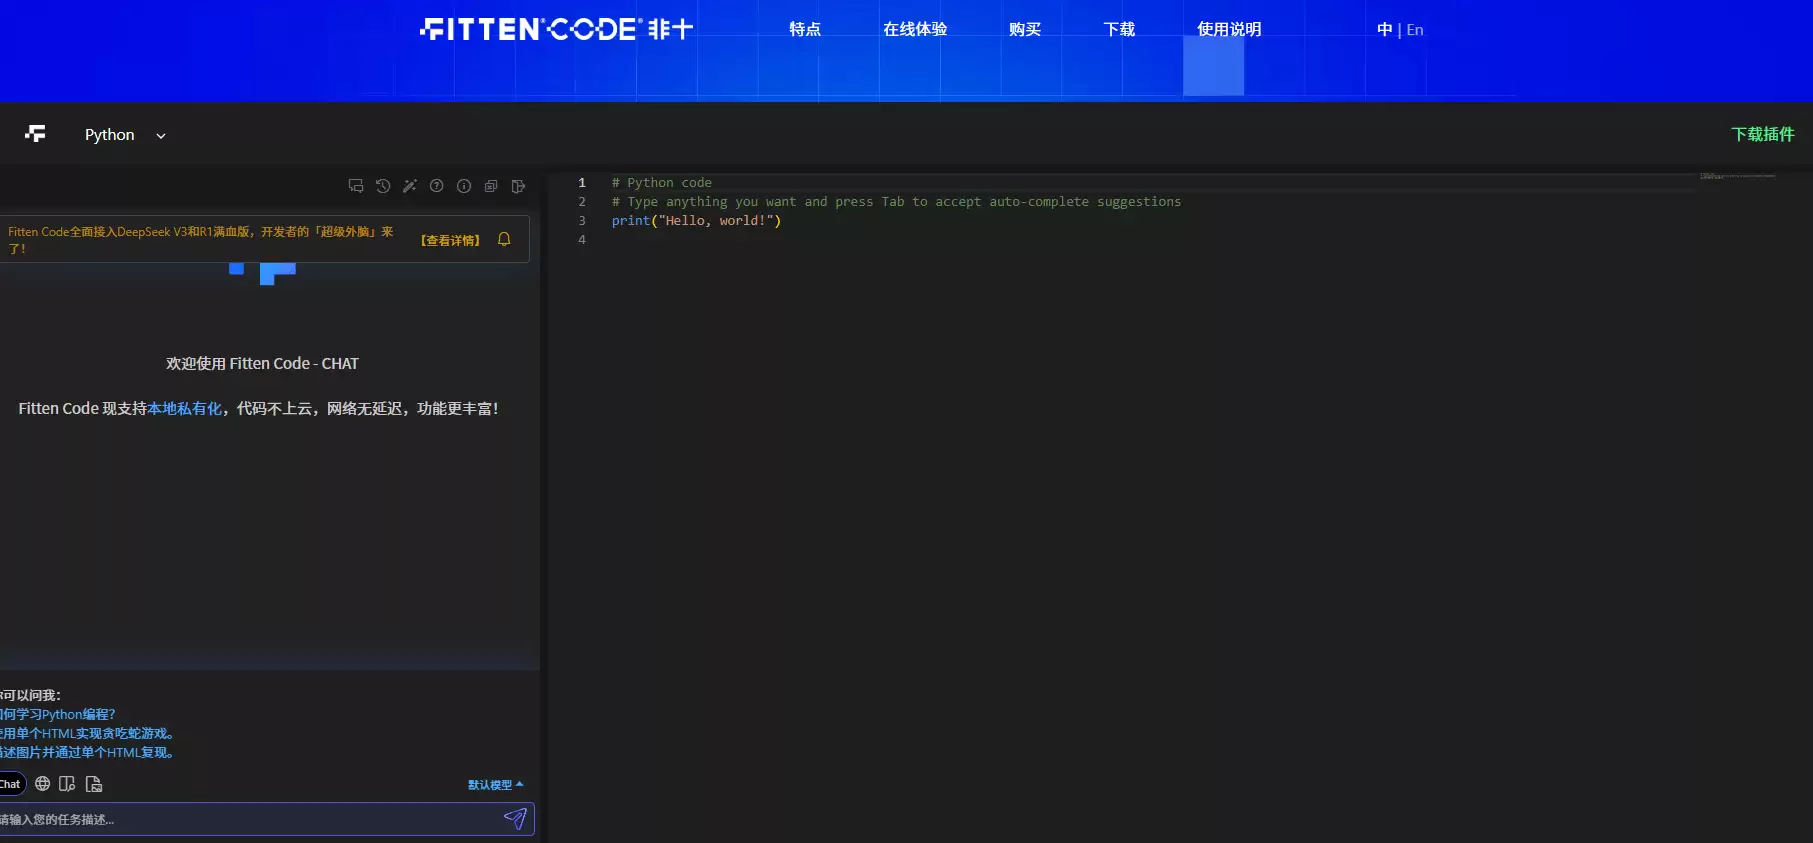Select suggestion 图片并通过单个HTML复现

[87, 752]
